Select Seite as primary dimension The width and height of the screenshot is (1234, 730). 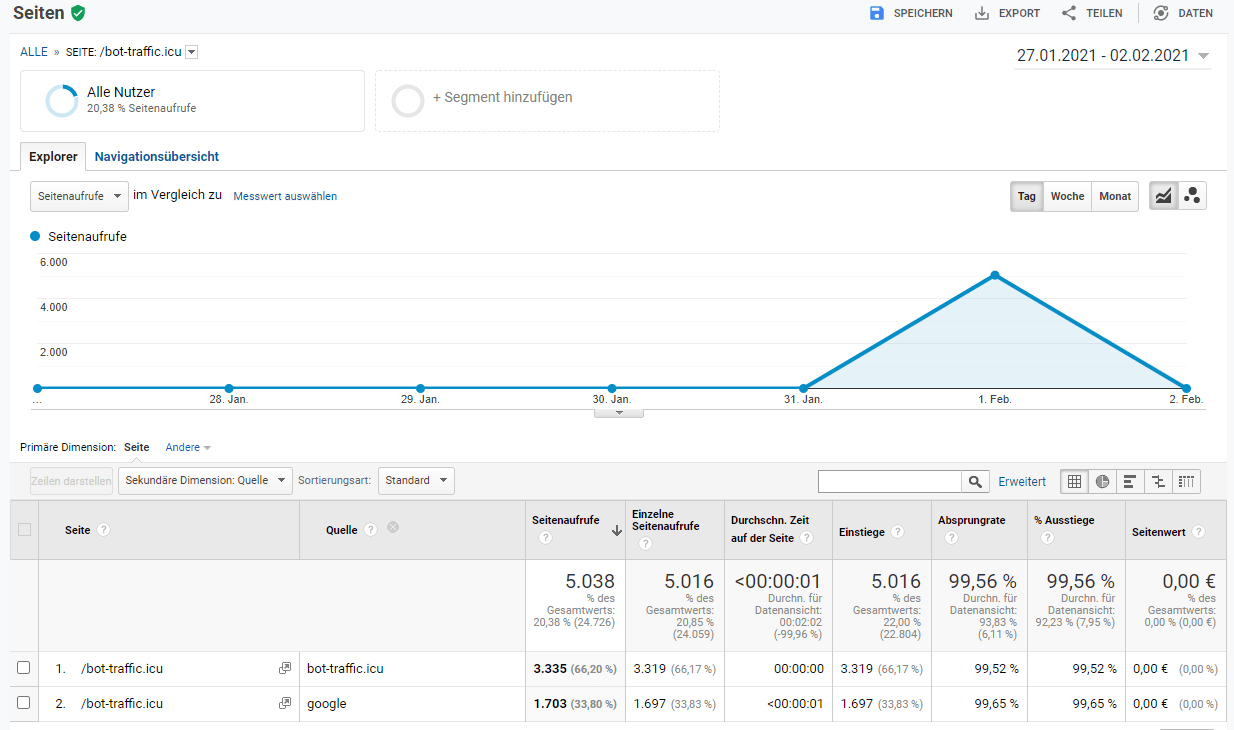point(137,447)
